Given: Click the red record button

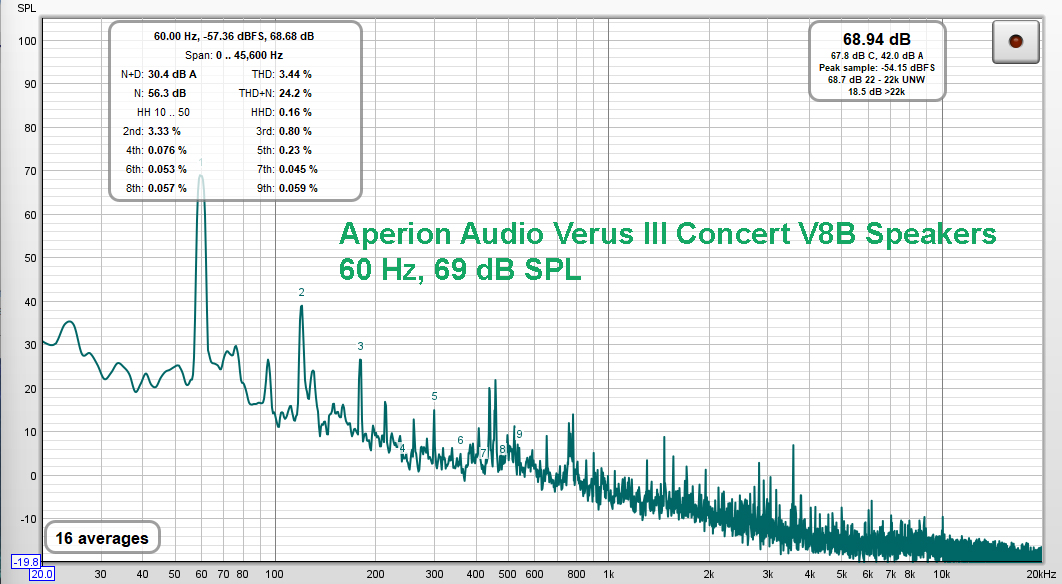Looking at the screenshot, I should (x=1015, y=42).
